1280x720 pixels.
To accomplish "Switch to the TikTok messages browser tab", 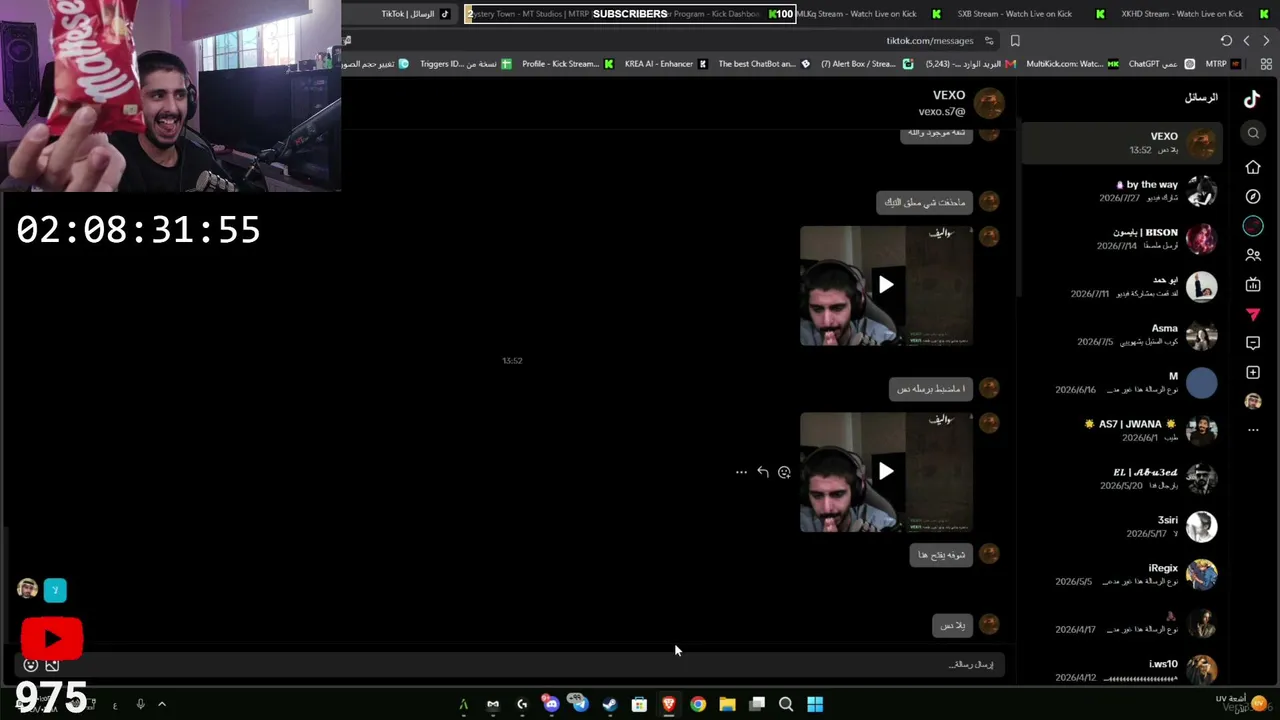I will pos(415,14).
